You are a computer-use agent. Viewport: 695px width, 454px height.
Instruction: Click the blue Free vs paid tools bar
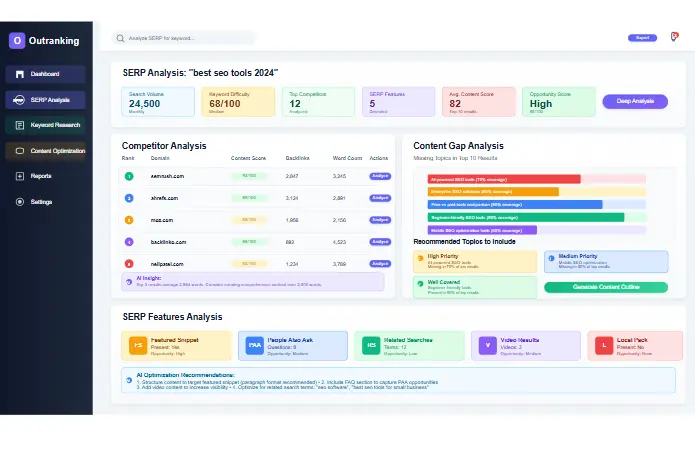coord(515,204)
